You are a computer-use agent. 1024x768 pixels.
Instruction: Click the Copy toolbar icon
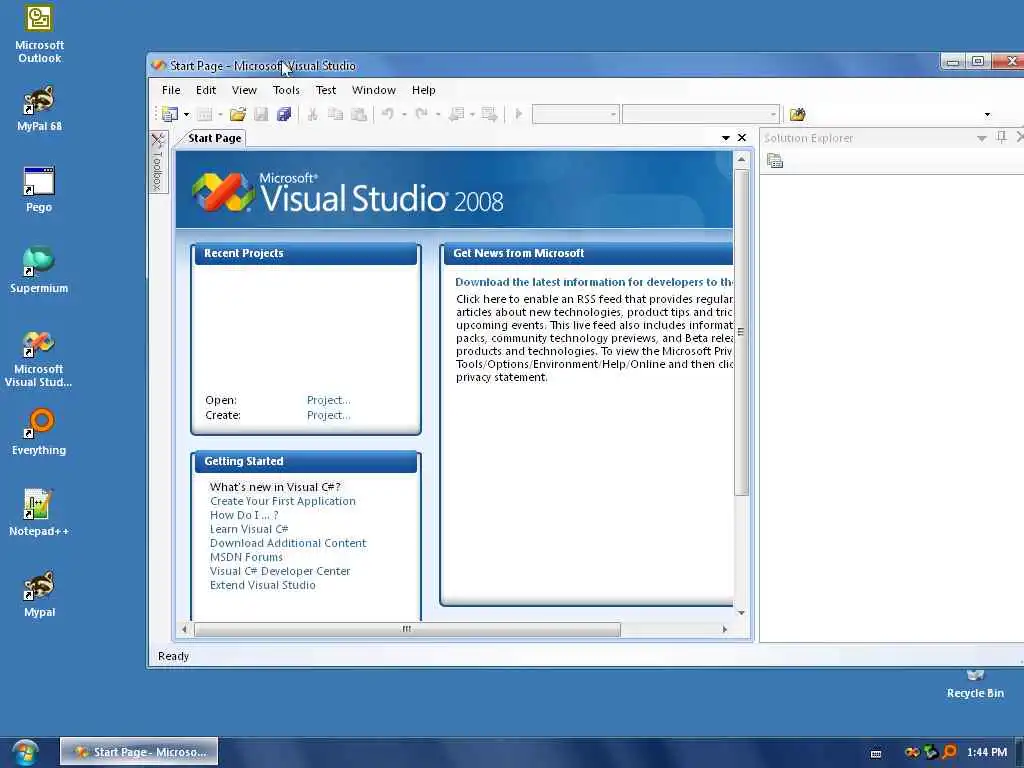[336, 114]
